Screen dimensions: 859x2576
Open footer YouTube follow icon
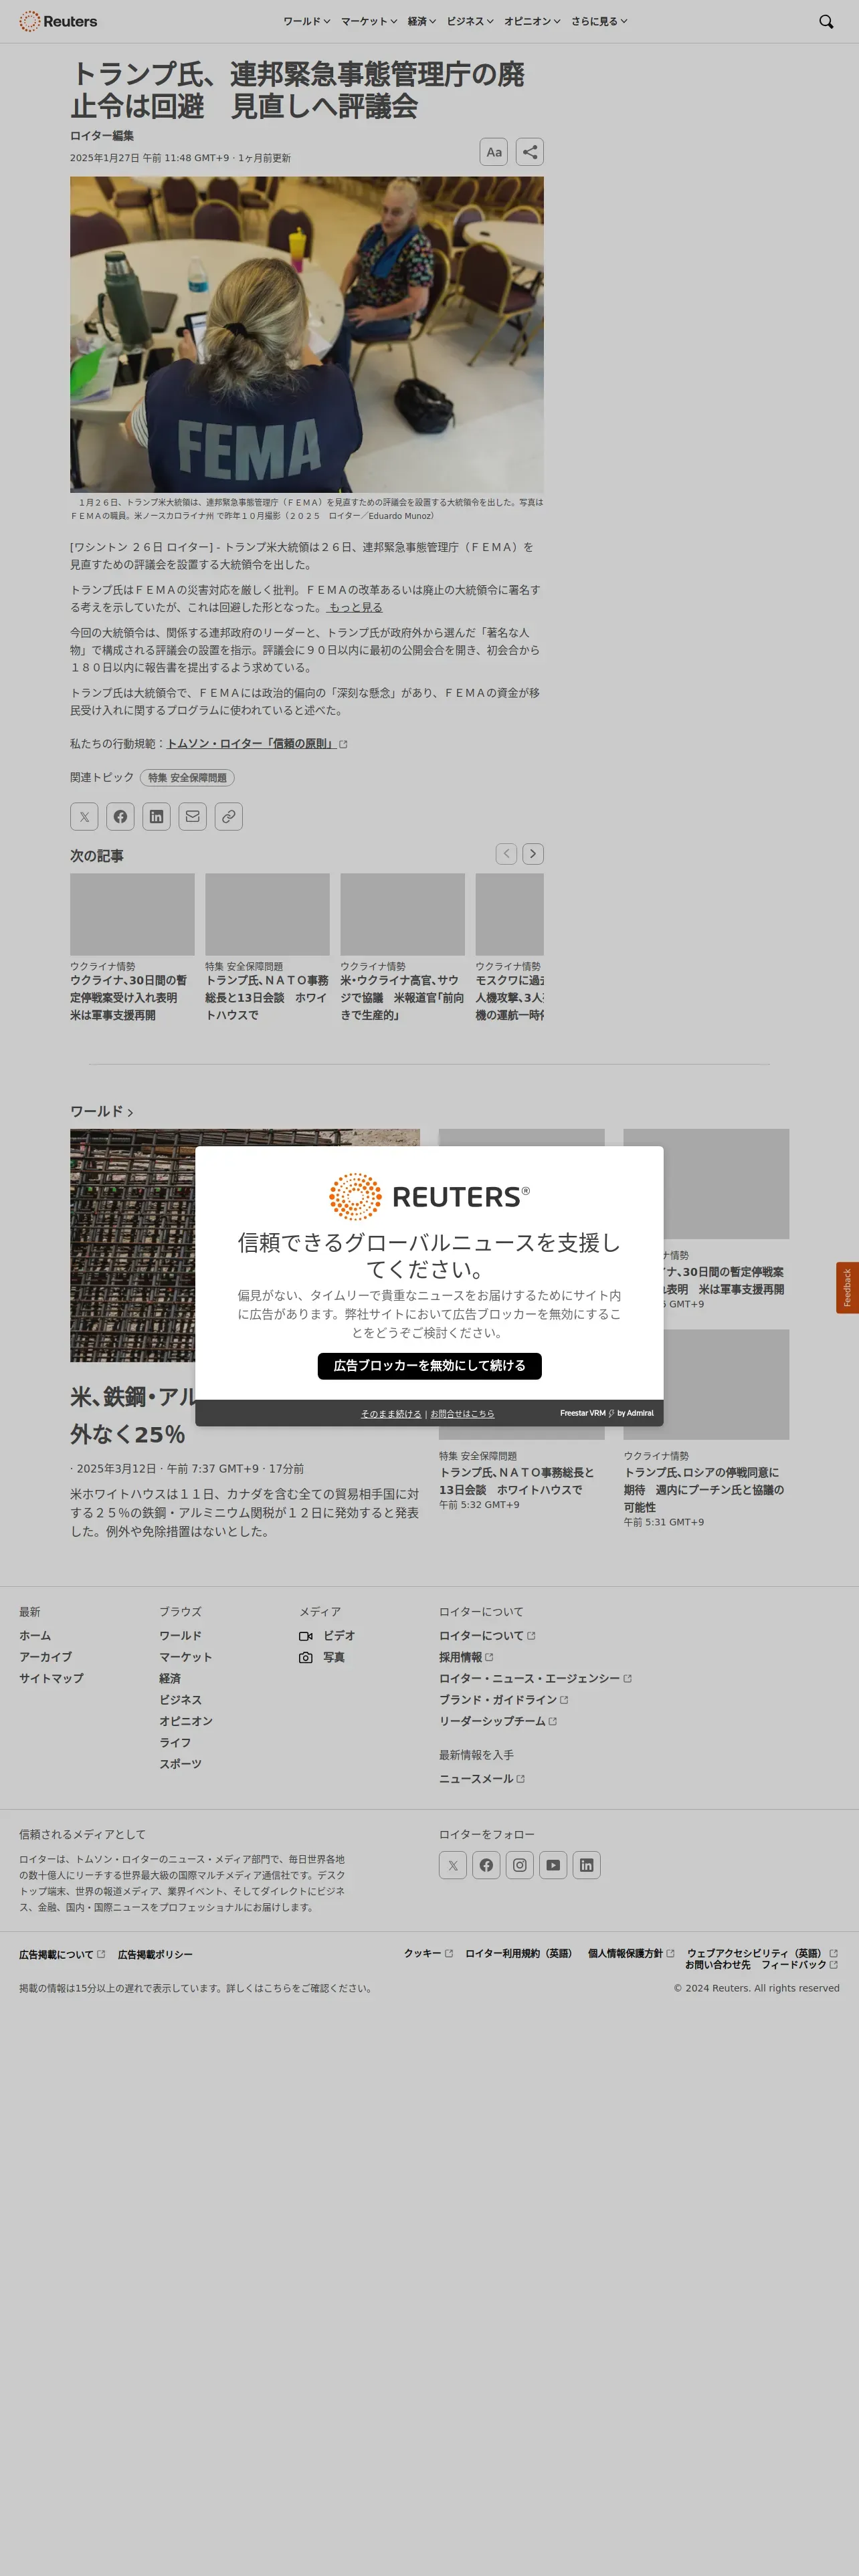[x=553, y=1865]
